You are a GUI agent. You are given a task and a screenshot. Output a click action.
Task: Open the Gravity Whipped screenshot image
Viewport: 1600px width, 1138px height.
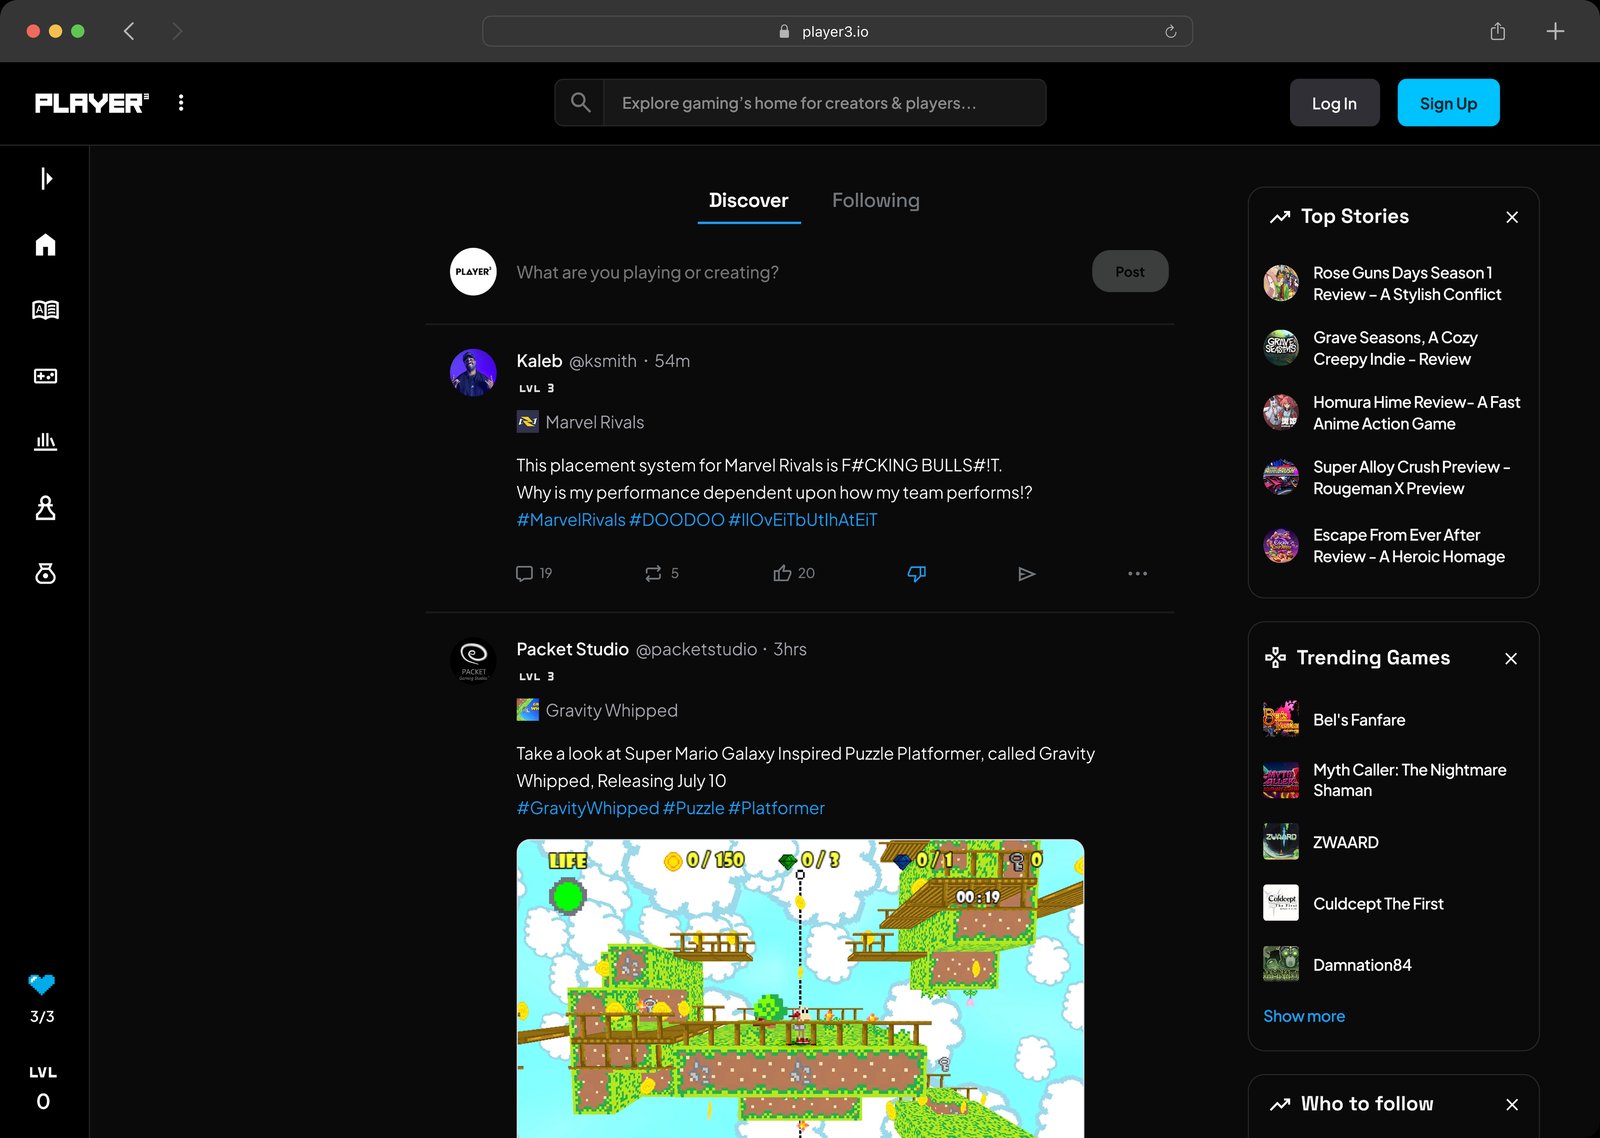pos(800,988)
